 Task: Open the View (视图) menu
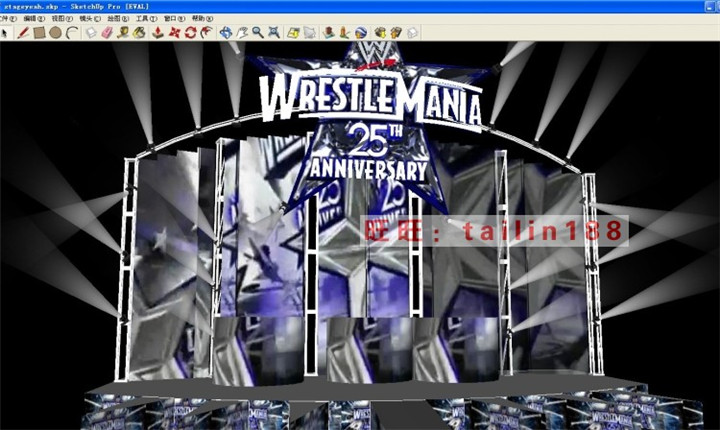(62, 18)
